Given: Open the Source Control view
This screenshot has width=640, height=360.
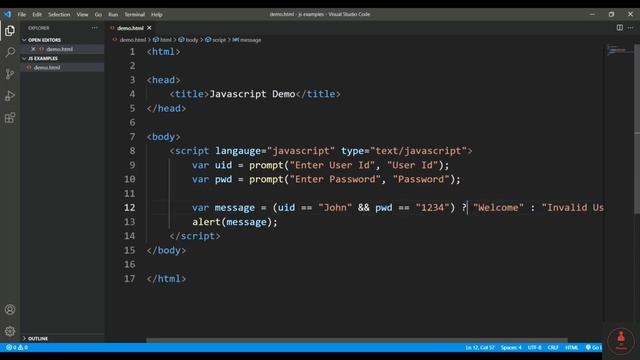Looking at the screenshot, I should pos(10,74).
